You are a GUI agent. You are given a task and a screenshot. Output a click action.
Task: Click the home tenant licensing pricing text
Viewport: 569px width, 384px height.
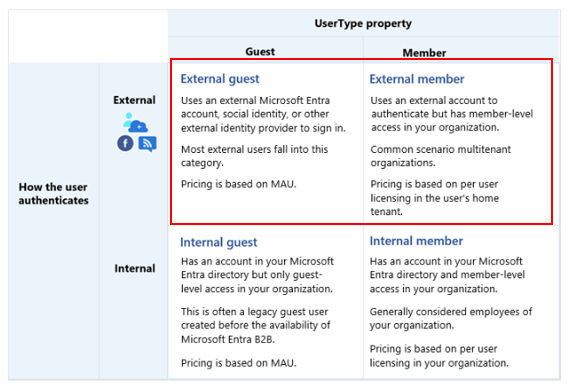point(435,198)
